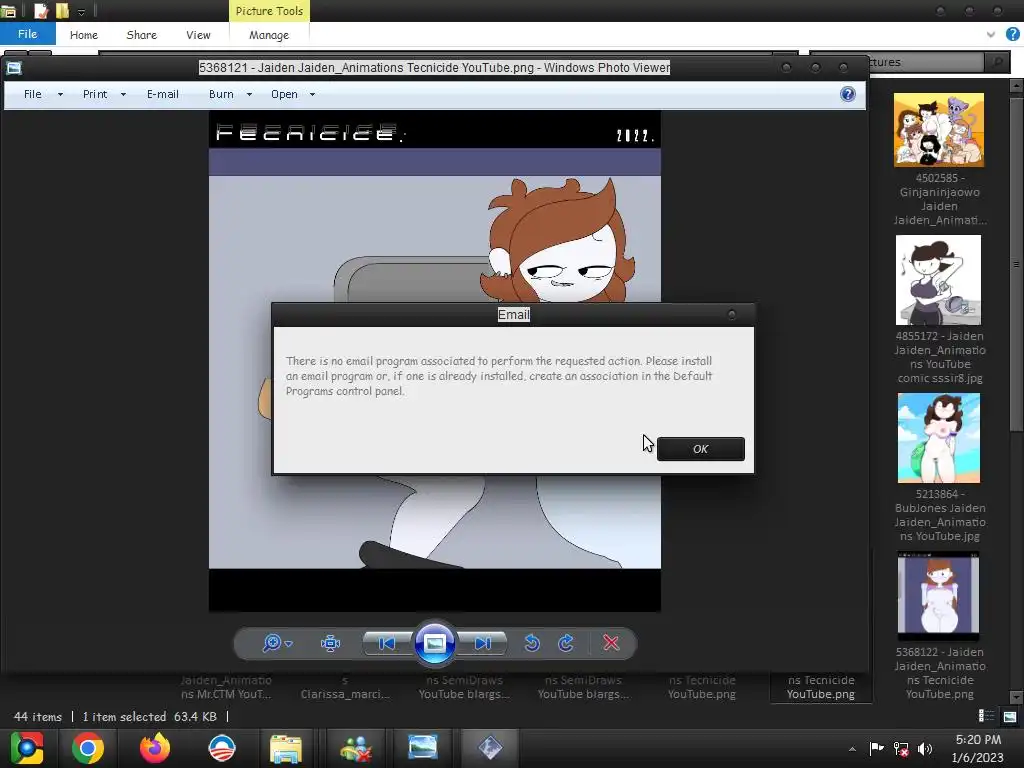Open the clock showing 5:20 PM

click(978, 748)
